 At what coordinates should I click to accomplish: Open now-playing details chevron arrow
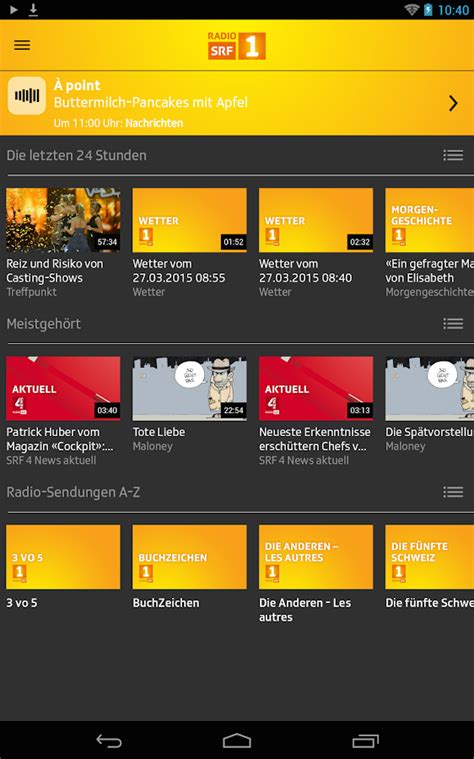(x=453, y=103)
